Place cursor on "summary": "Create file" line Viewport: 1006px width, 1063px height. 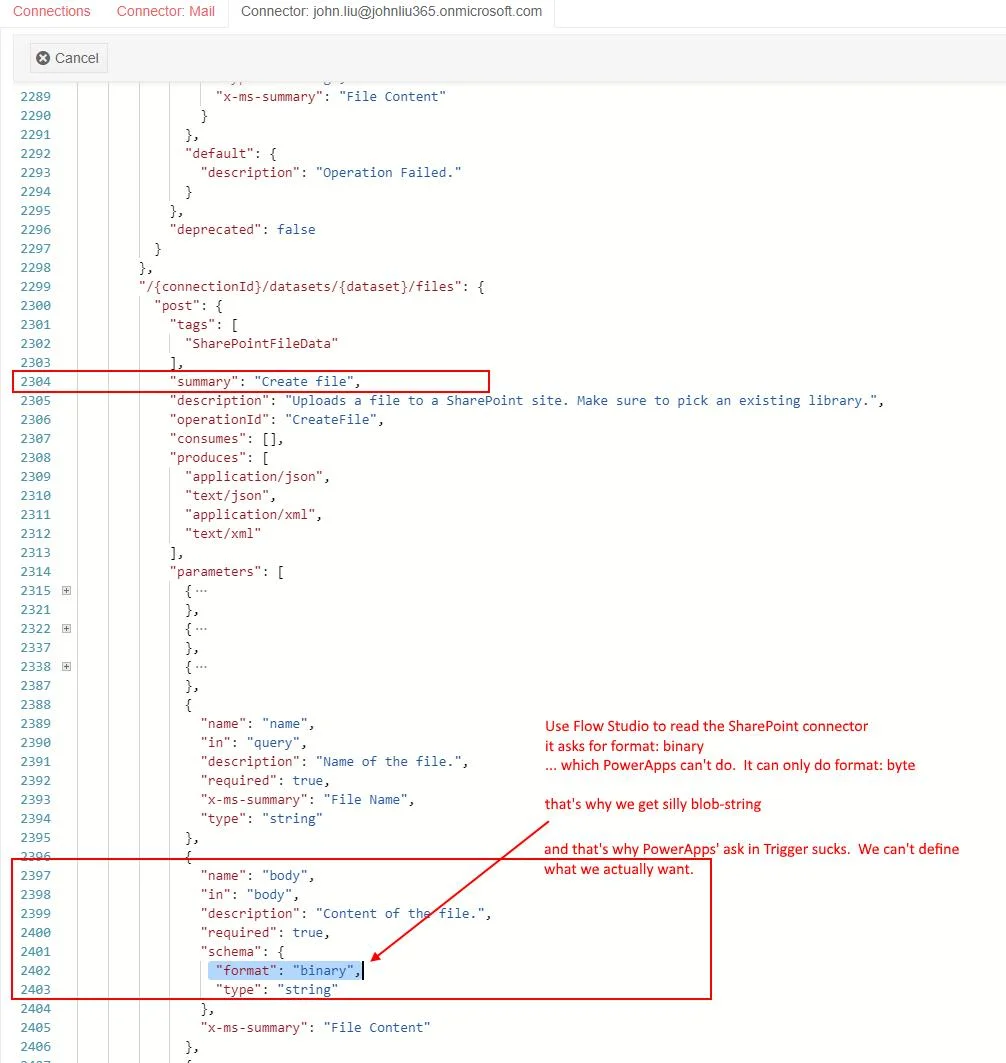click(264, 382)
